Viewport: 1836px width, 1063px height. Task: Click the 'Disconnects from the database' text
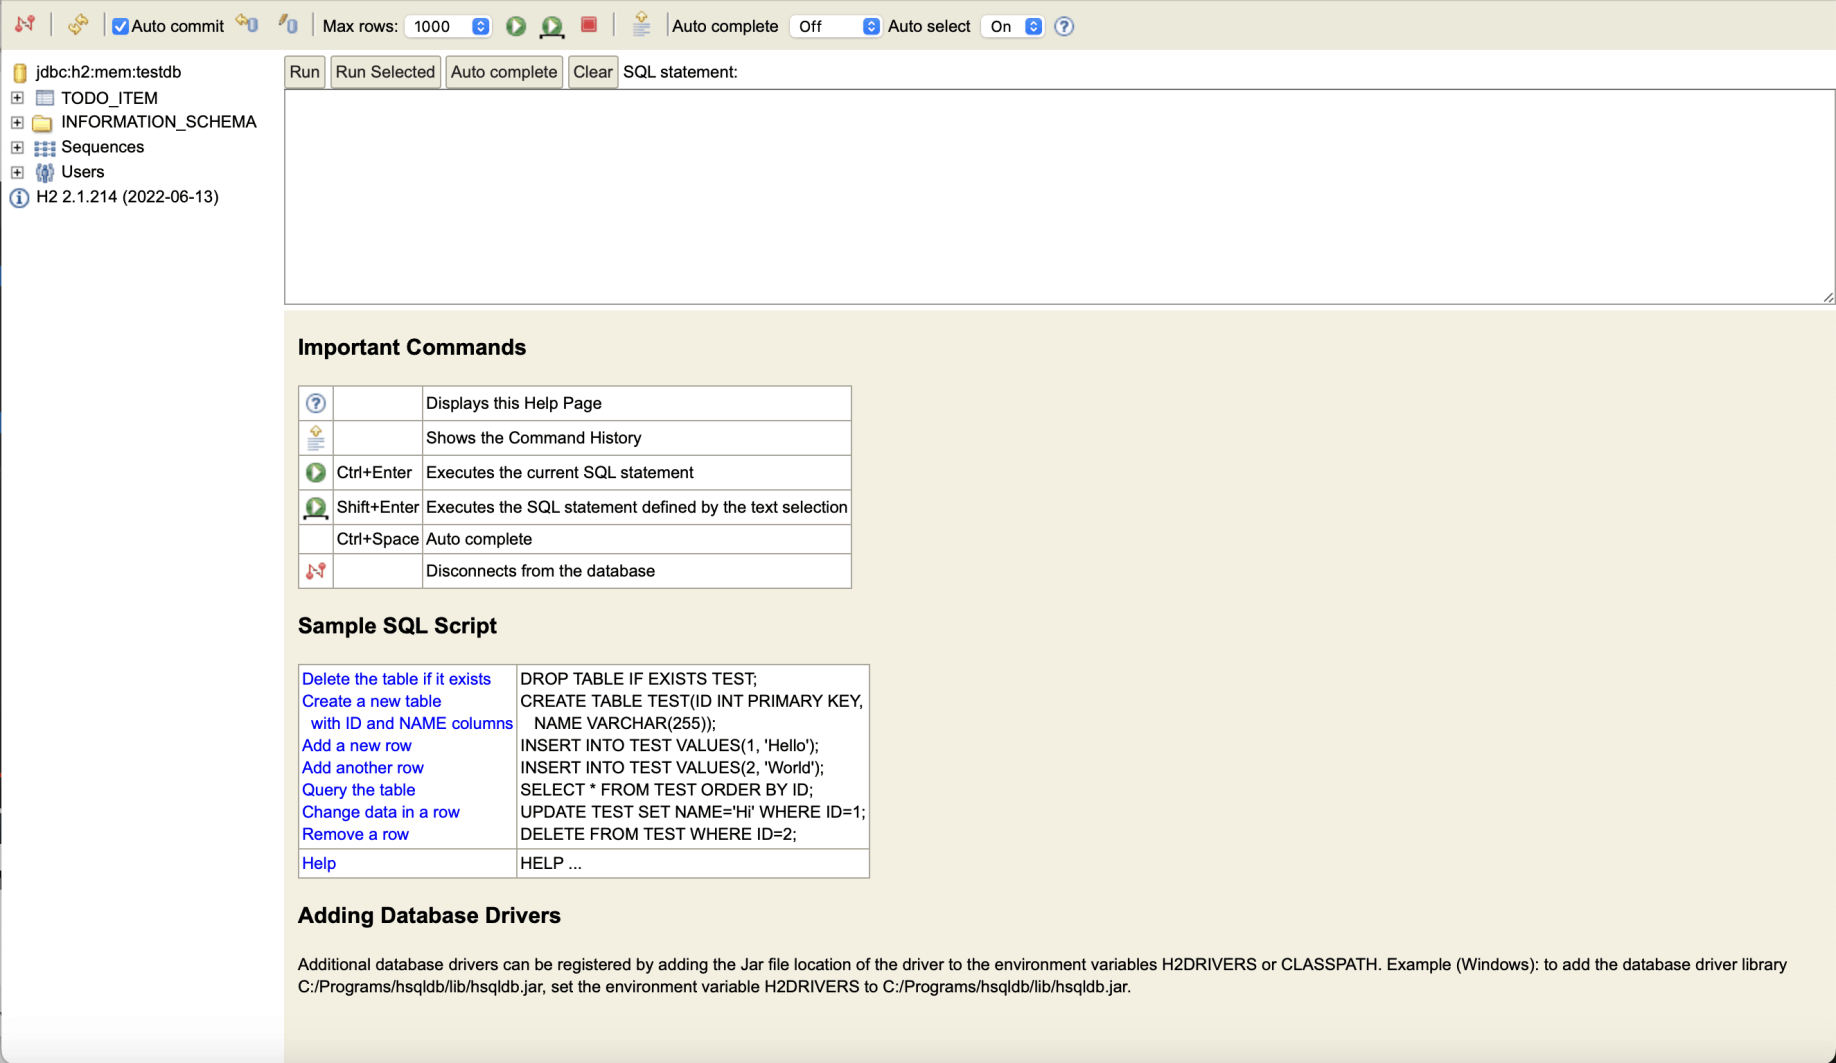coord(541,571)
